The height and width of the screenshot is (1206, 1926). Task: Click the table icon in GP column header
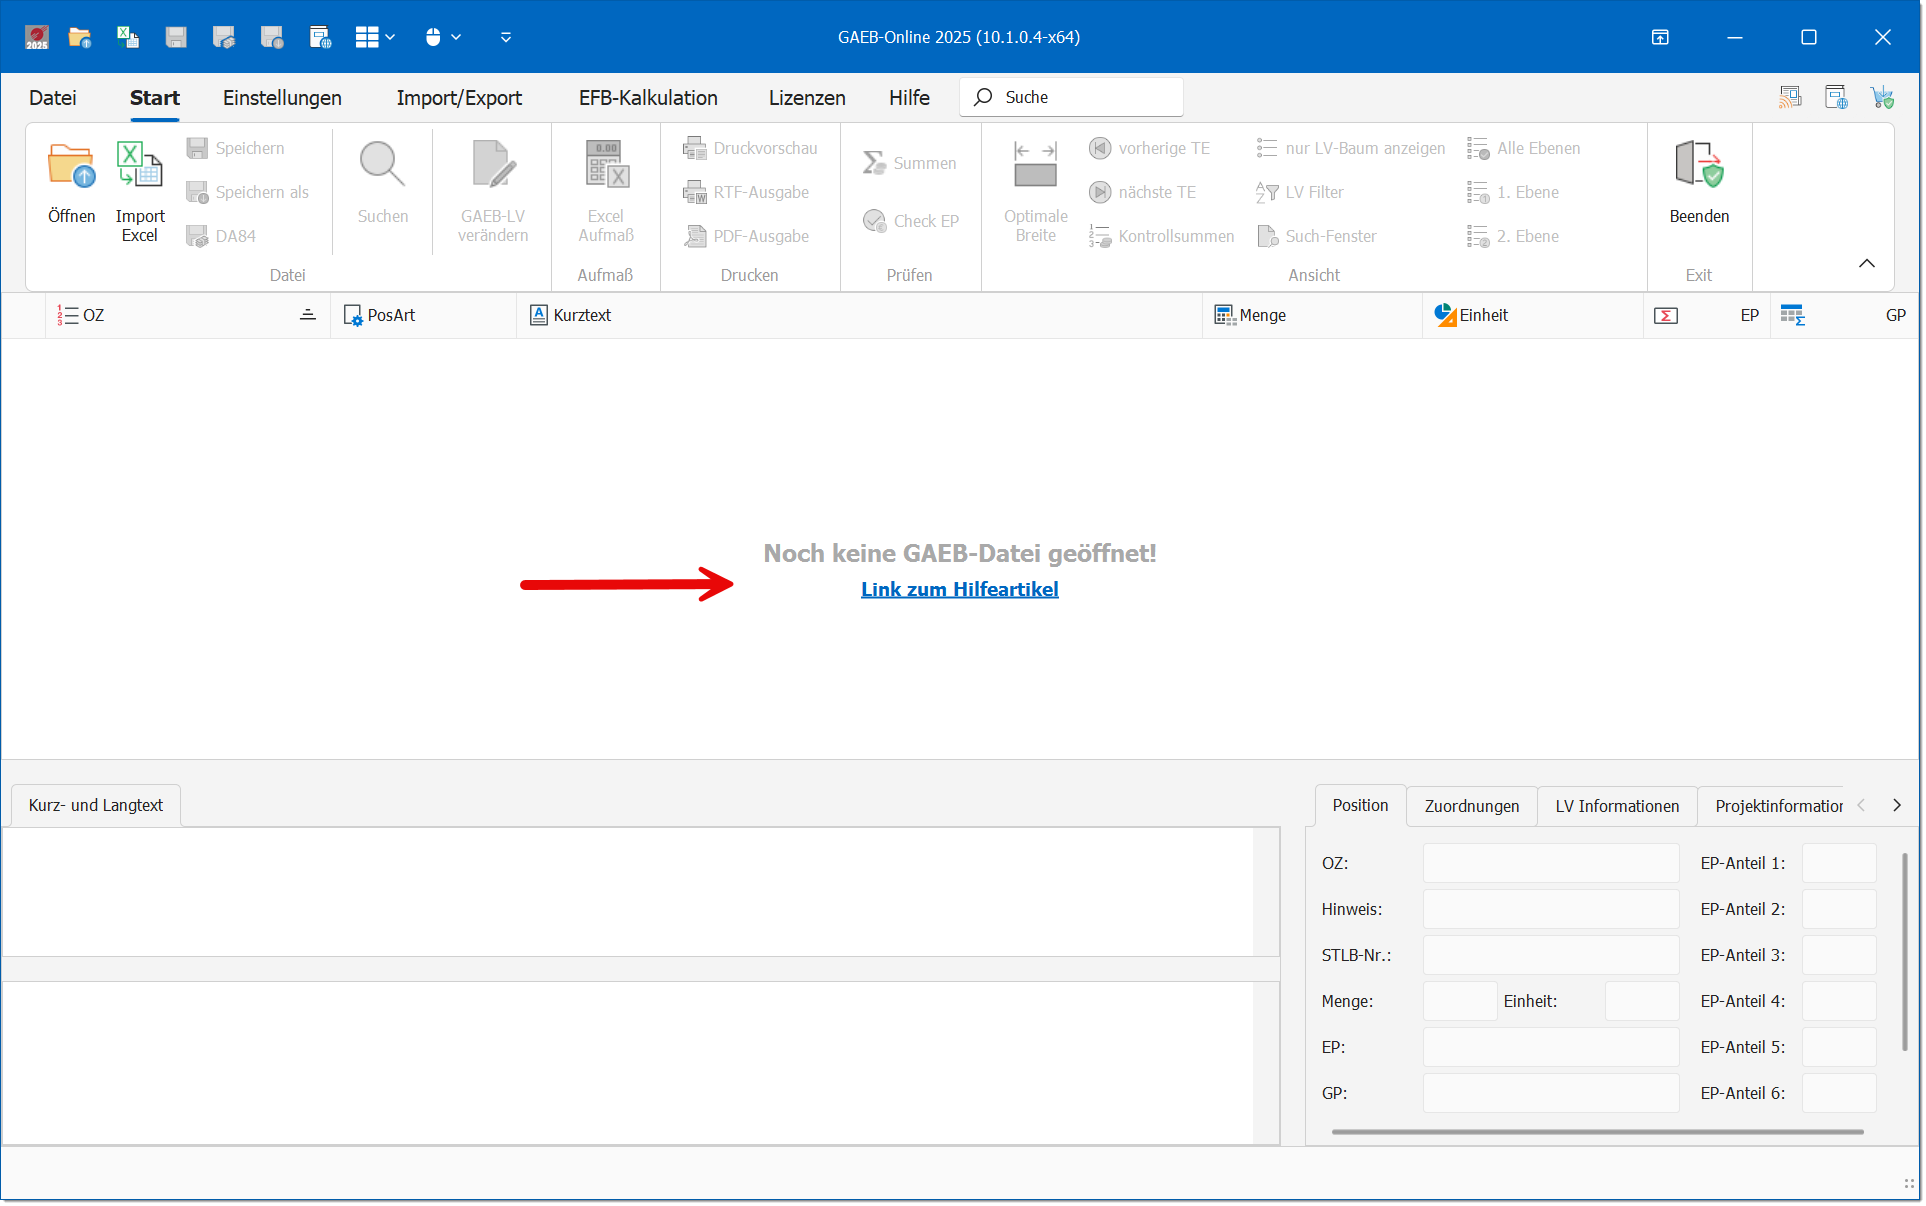coord(1792,315)
